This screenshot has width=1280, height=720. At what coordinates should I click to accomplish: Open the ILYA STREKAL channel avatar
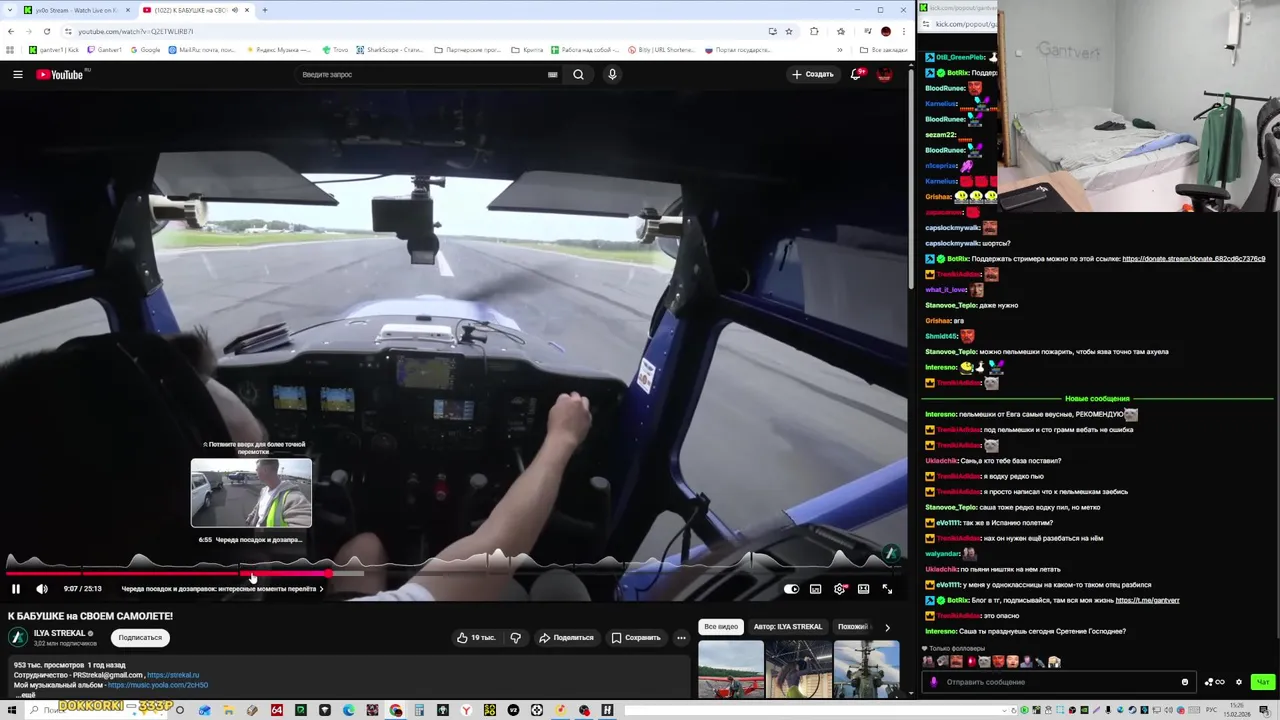(x=18, y=637)
